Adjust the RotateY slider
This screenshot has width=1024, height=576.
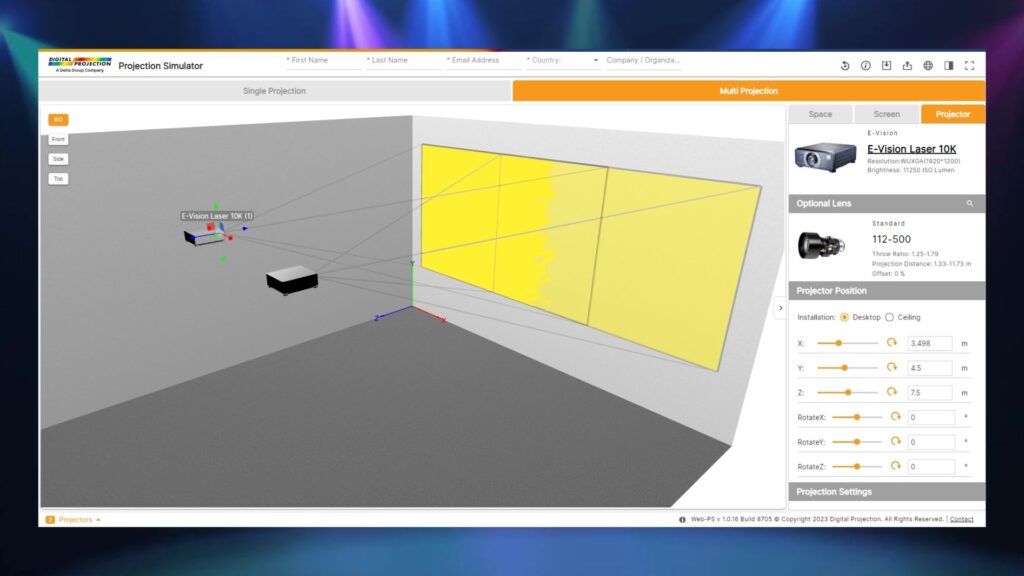[857, 442]
